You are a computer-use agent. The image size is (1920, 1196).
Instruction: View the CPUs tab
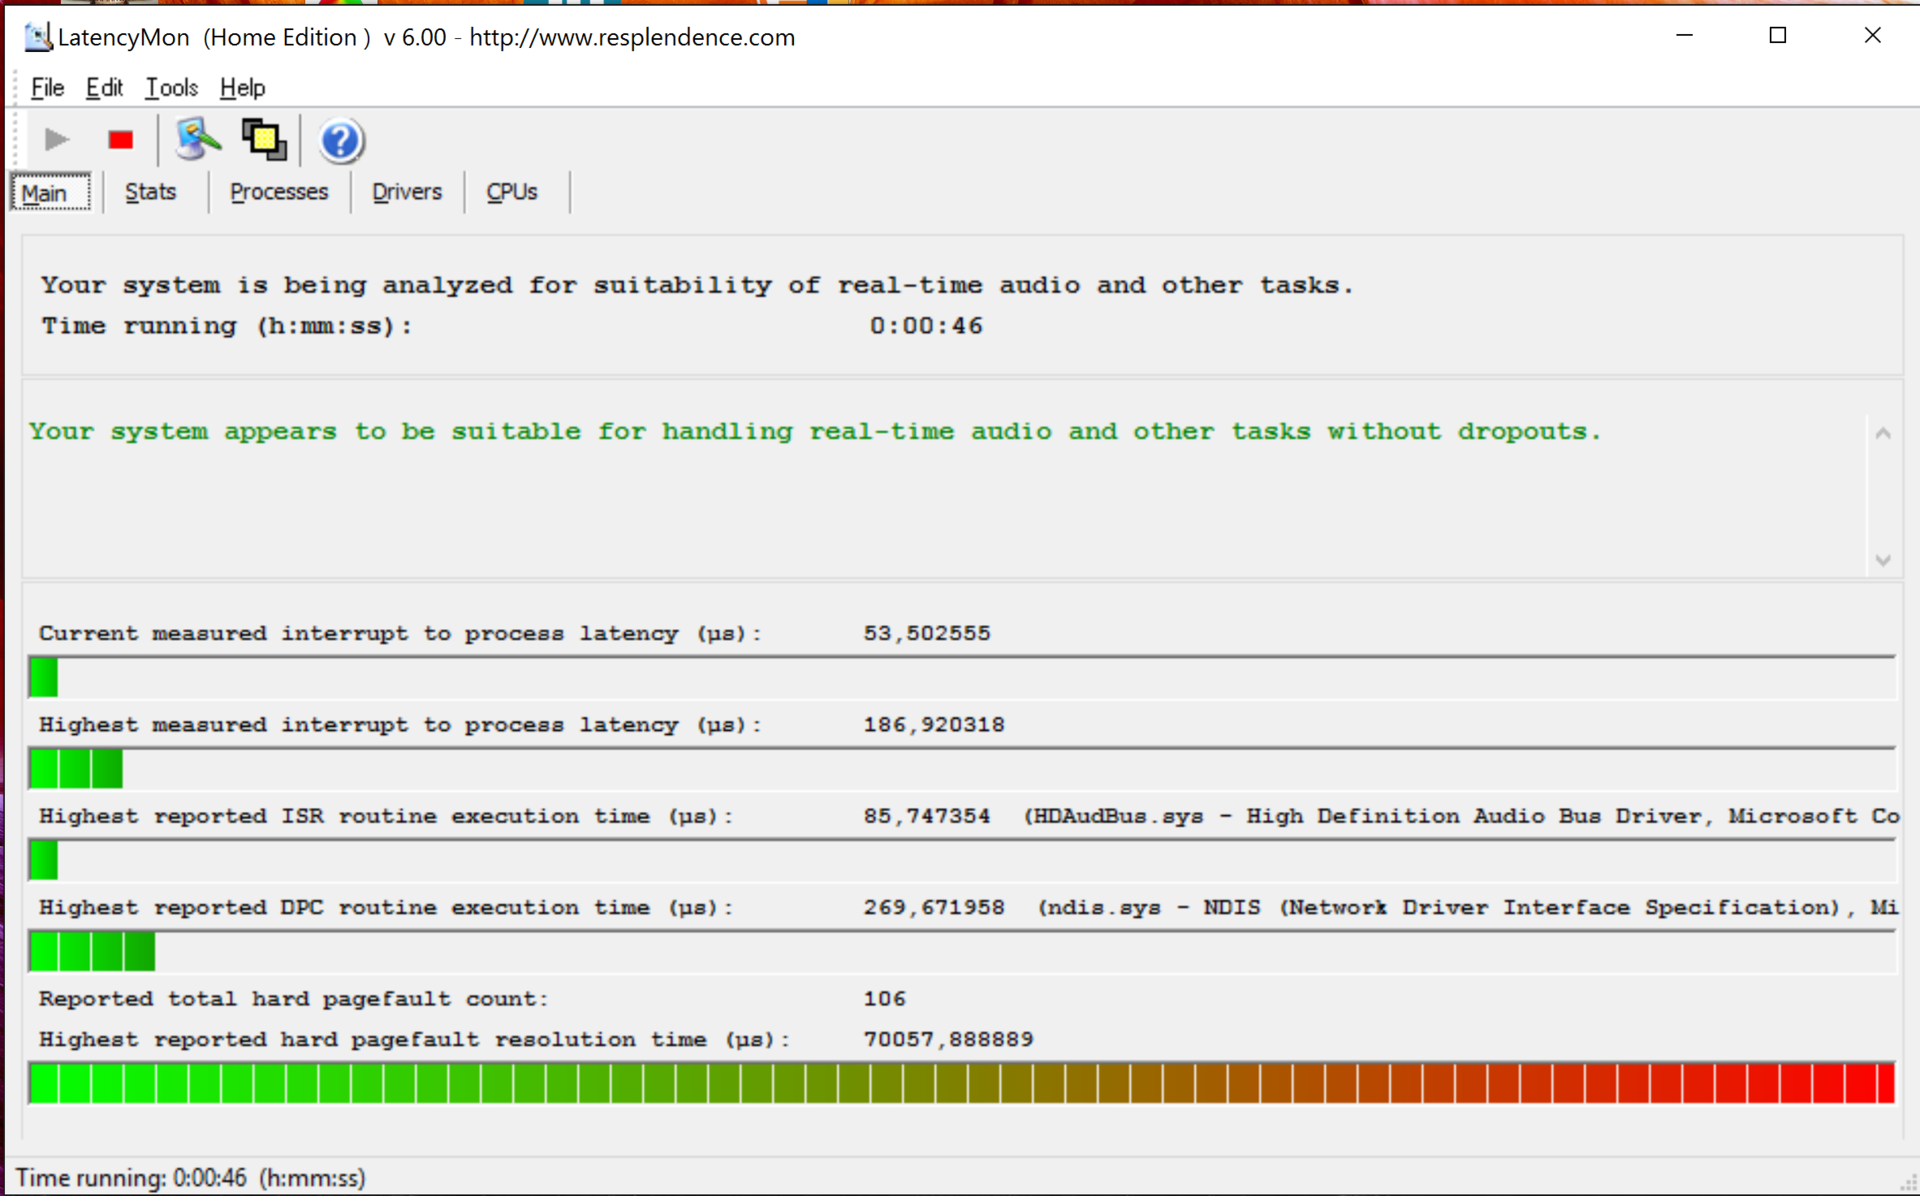(x=511, y=192)
